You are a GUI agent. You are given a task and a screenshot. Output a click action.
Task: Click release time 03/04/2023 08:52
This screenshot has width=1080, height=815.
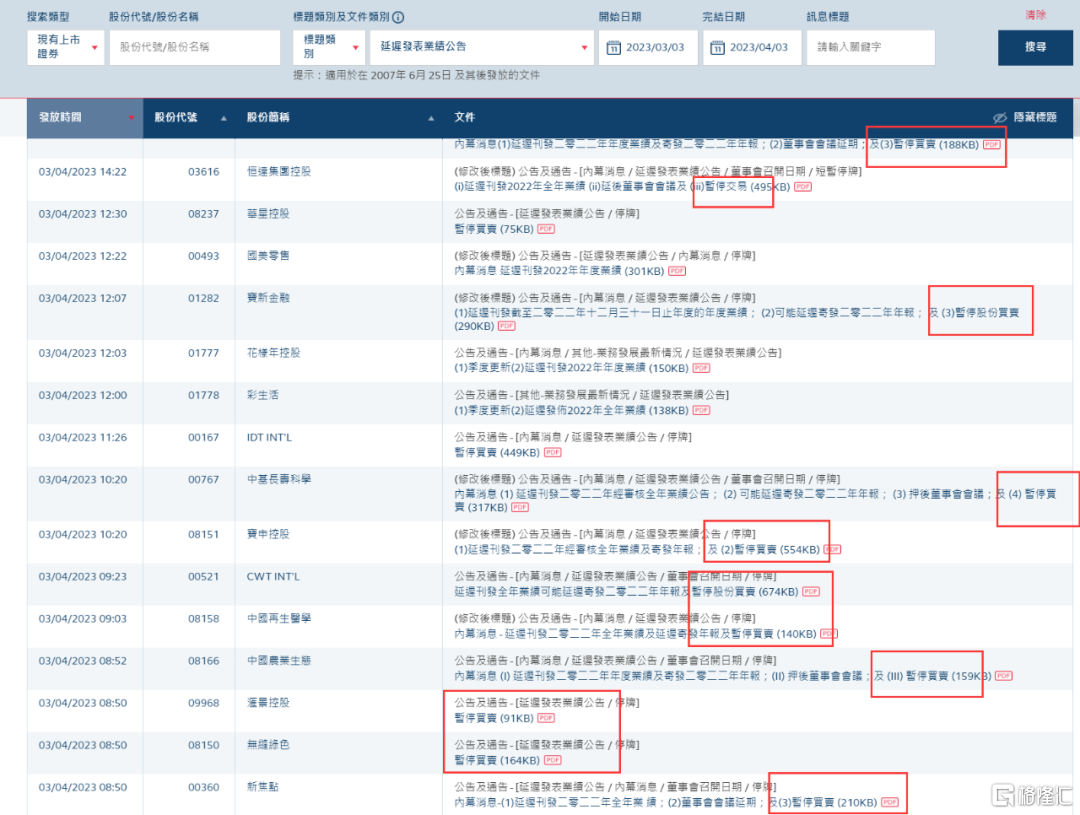[83, 660]
